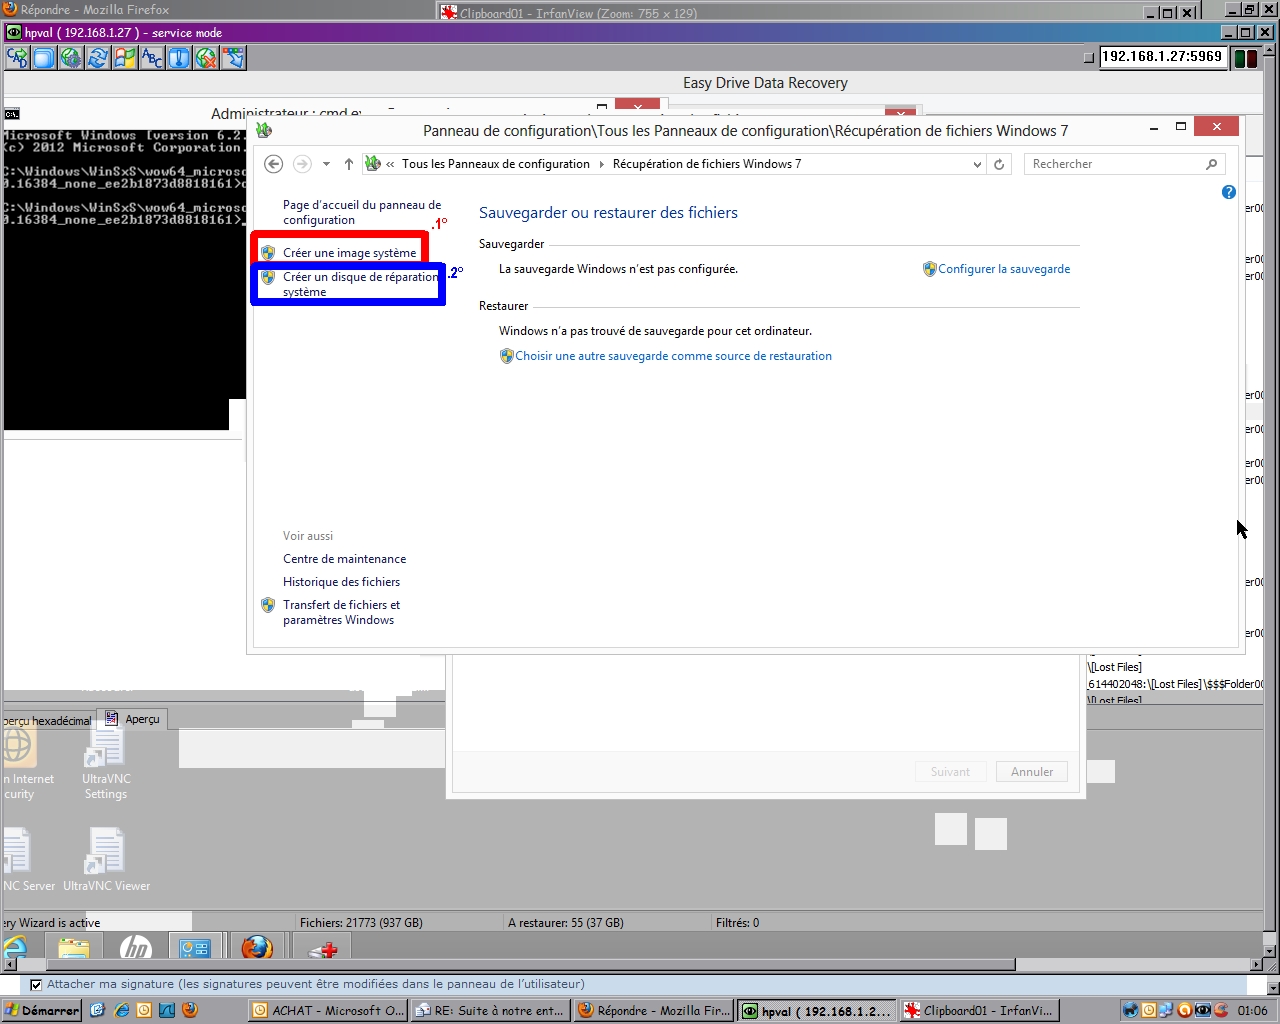Open VNC connection options icon
Image resolution: width=1280 pixels, height=1024 pixels.
(x=71, y=58)
